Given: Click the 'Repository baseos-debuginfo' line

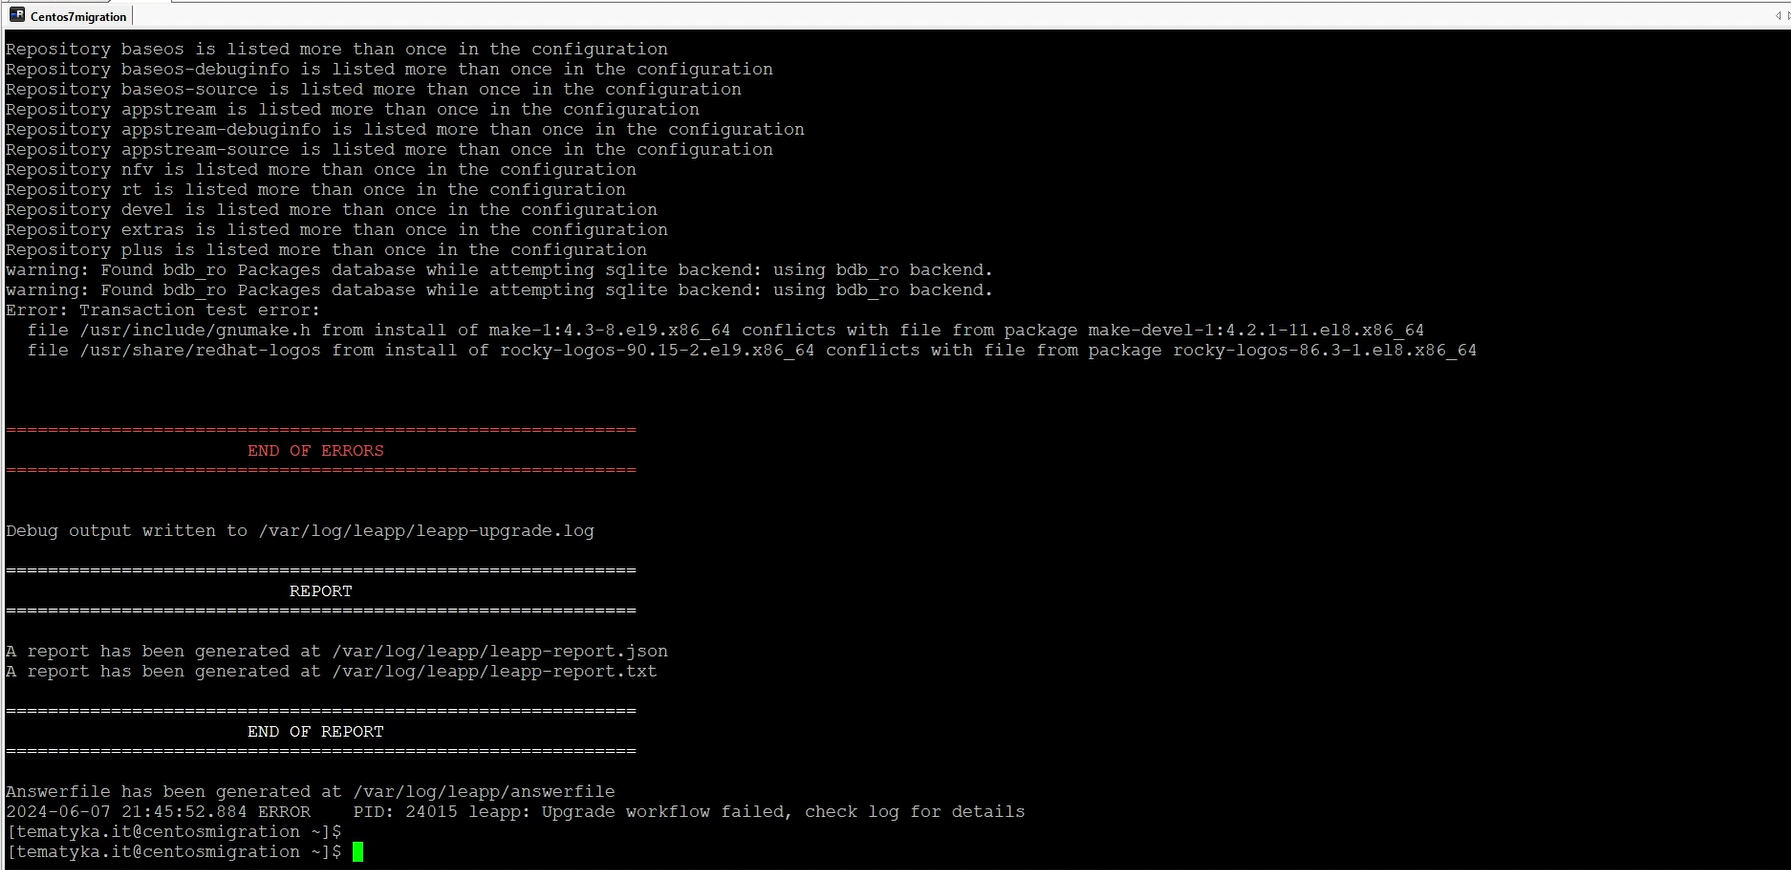Looking at the screenshot, I should point(390,69).
